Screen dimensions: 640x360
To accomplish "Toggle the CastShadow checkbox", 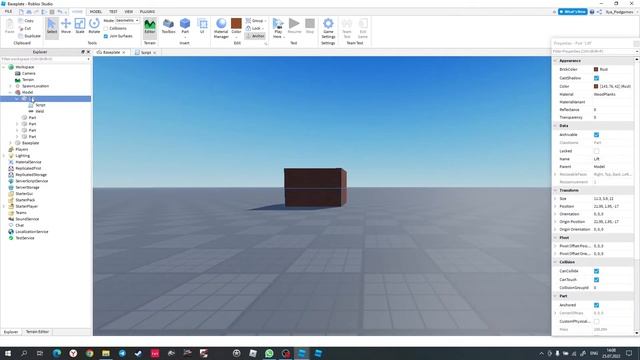I will click(x=596, y=78).
